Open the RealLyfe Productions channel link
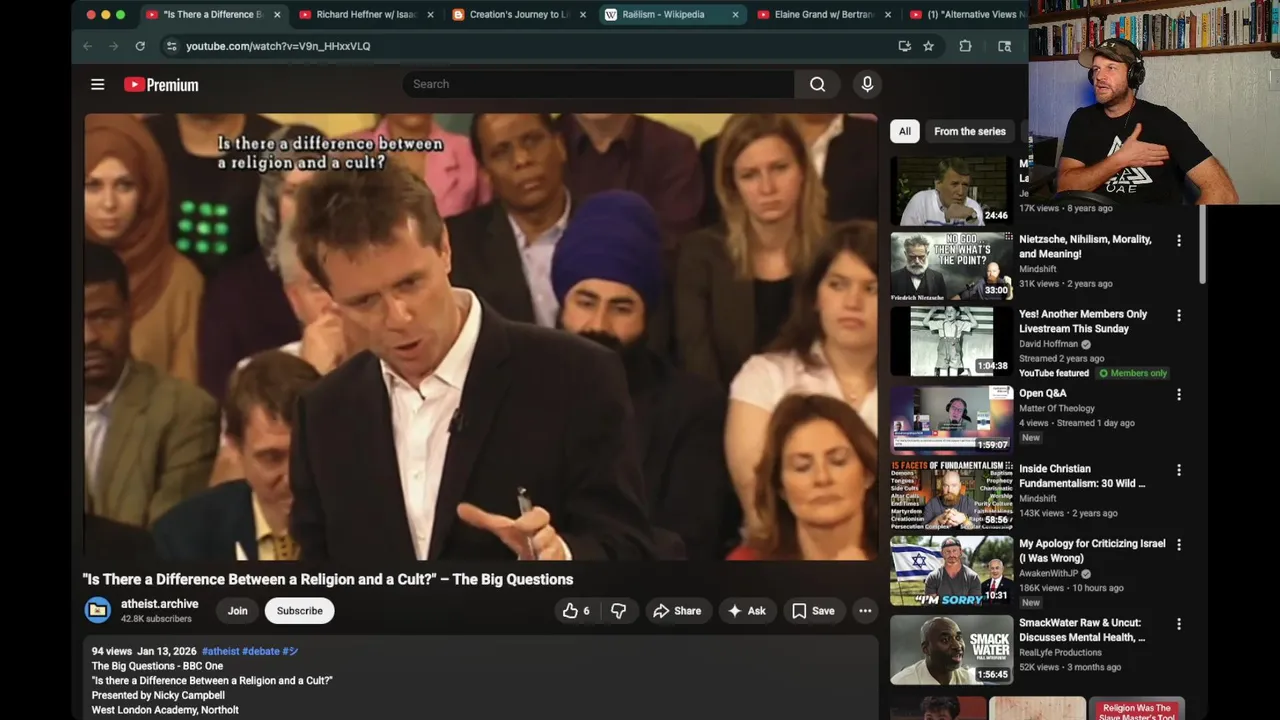1280x720 pixels. coord(1060,652)
